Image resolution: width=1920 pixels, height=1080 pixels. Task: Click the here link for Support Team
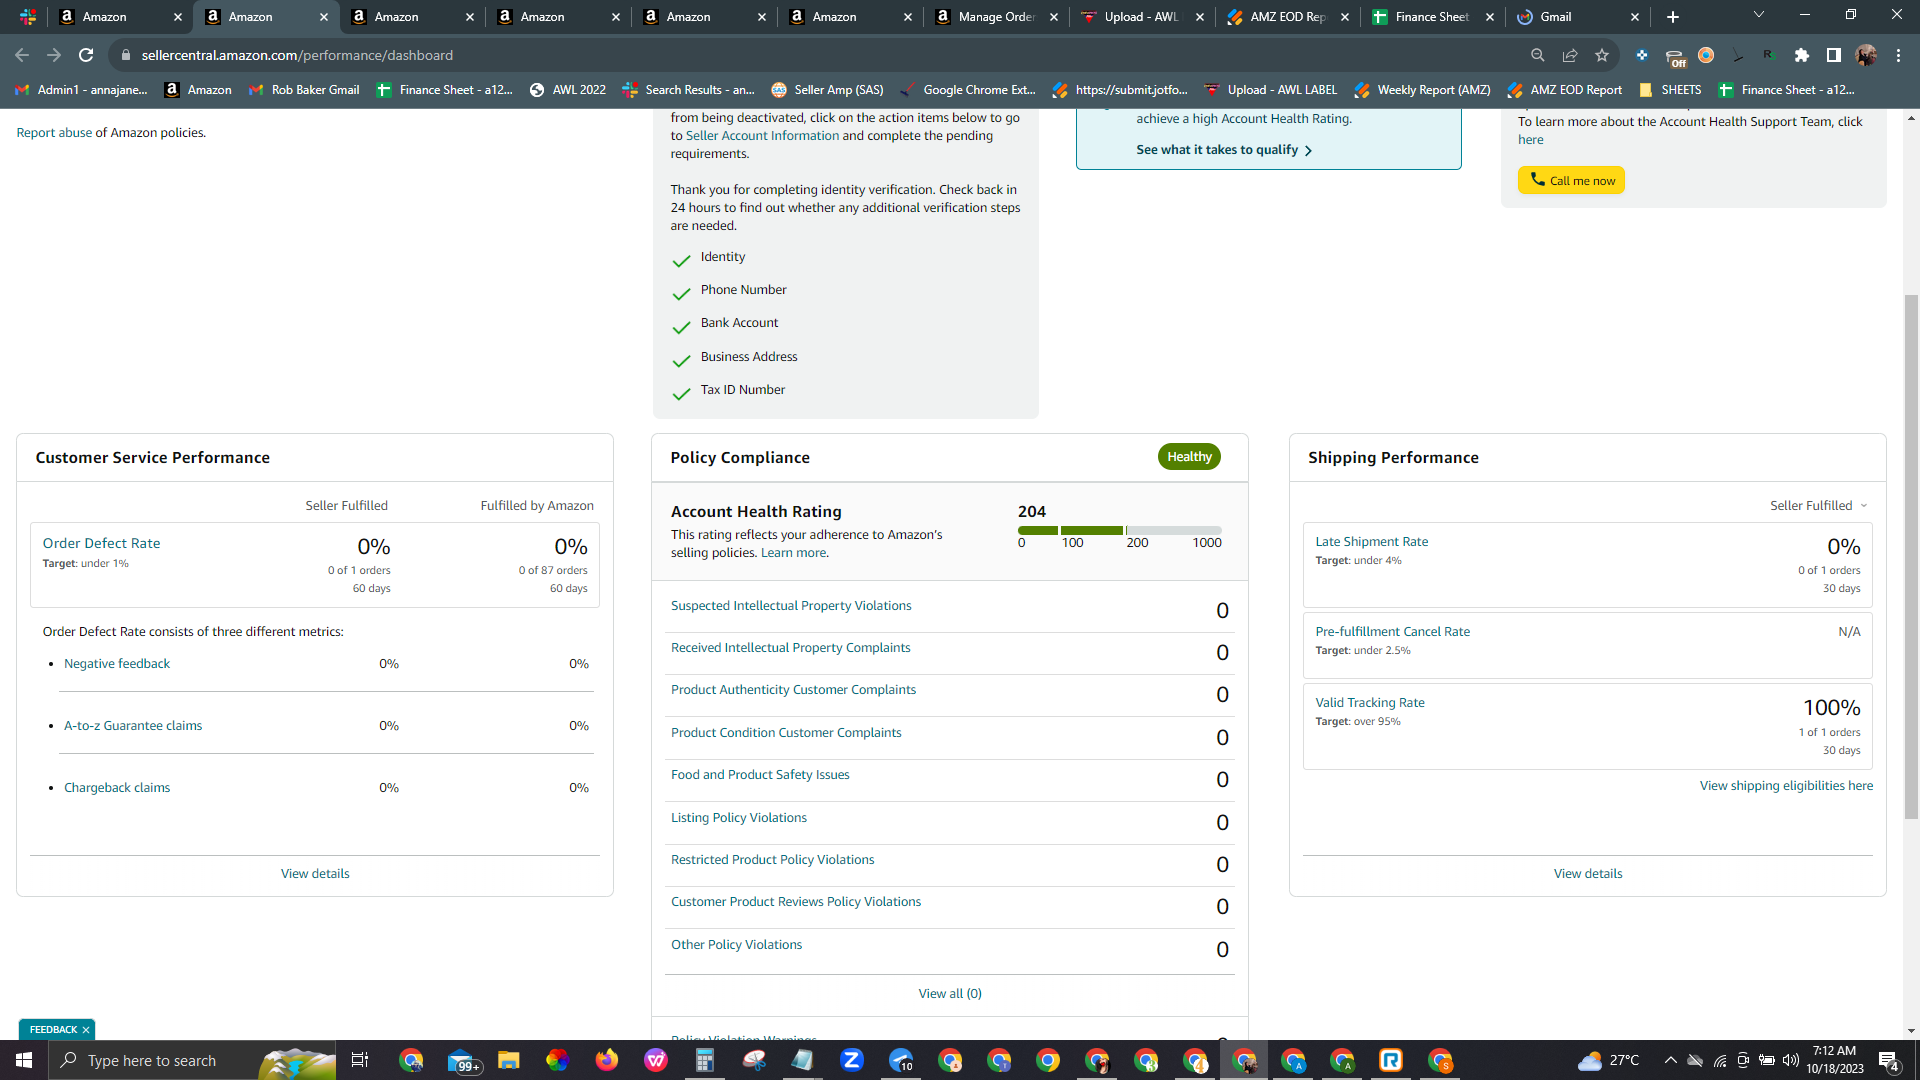1530,140
